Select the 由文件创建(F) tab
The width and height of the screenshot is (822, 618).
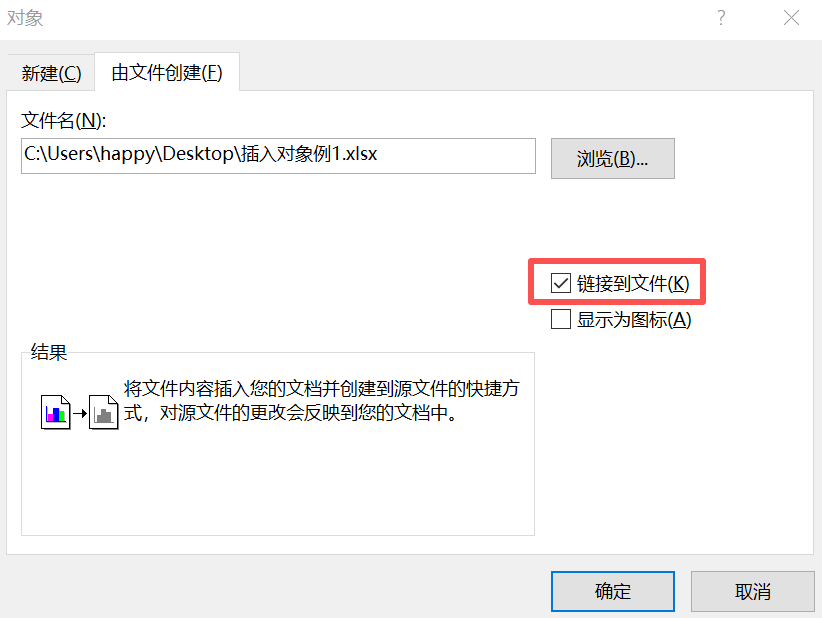tap(167, 72)
